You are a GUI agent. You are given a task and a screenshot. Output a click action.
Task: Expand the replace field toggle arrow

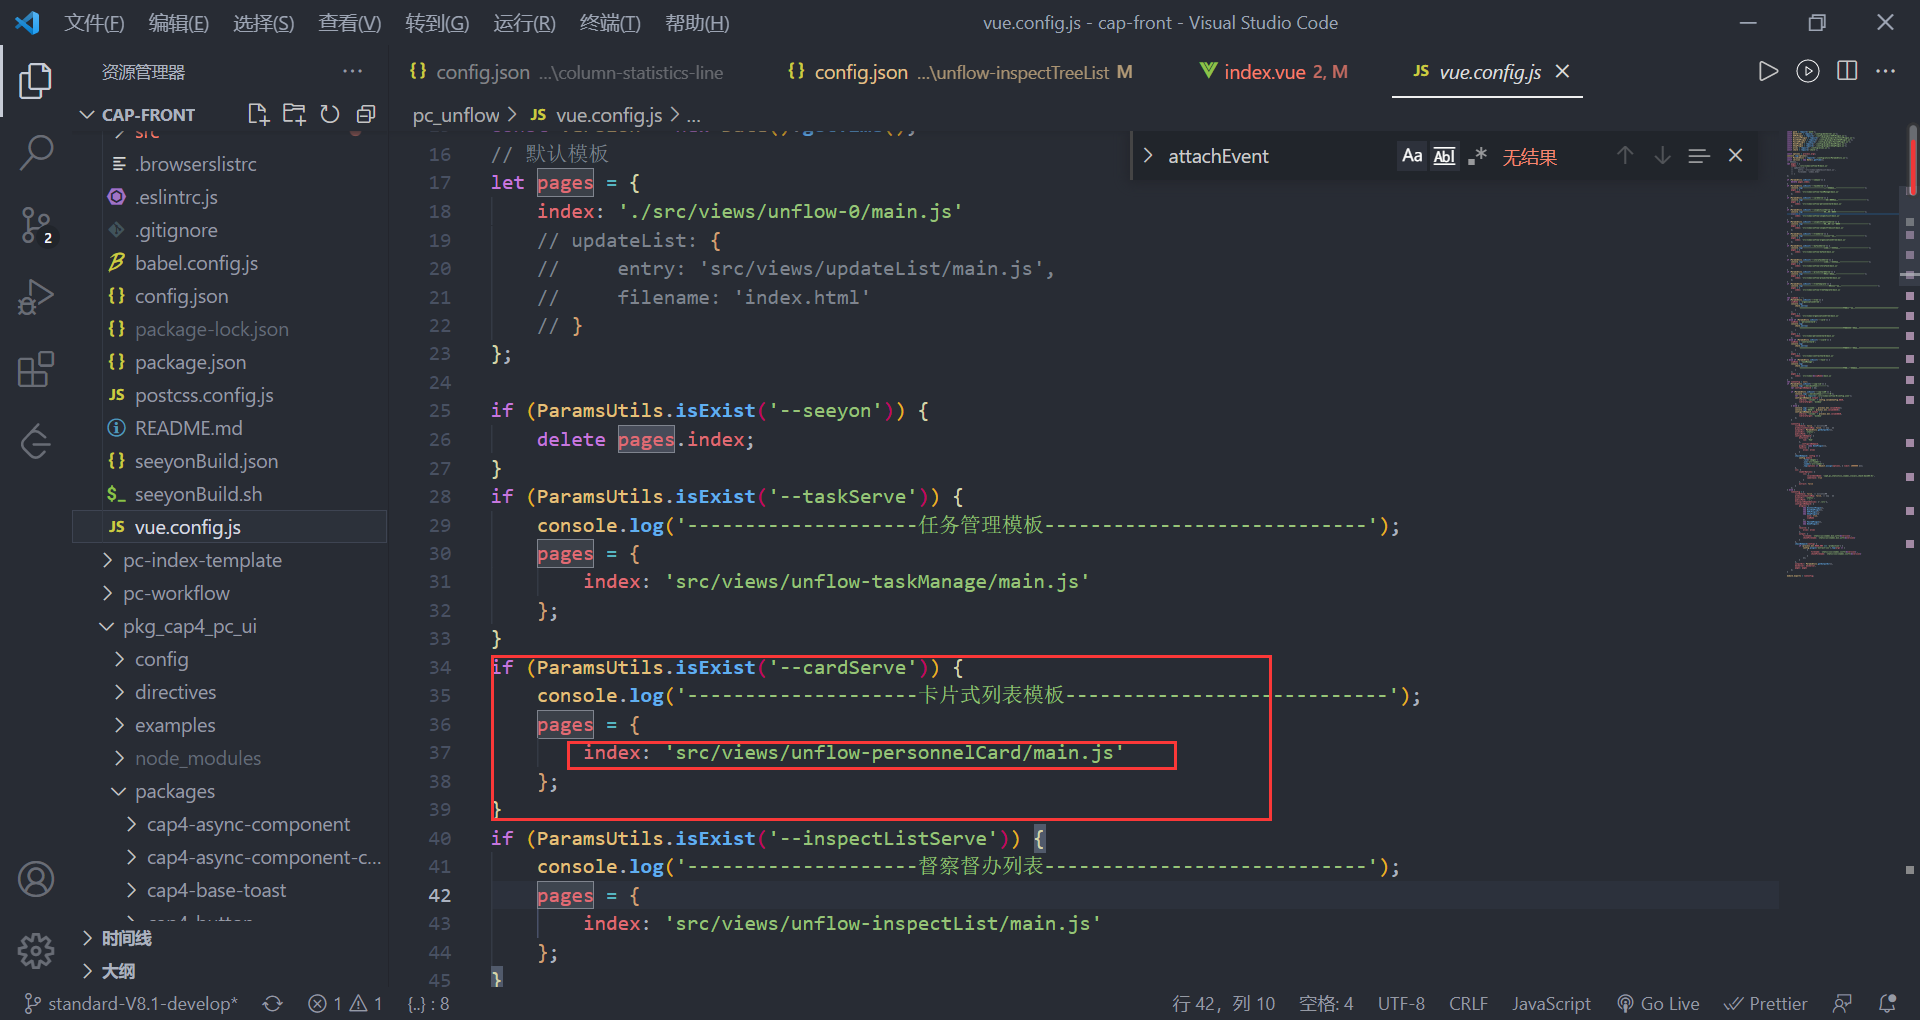tap(1148, 156)
